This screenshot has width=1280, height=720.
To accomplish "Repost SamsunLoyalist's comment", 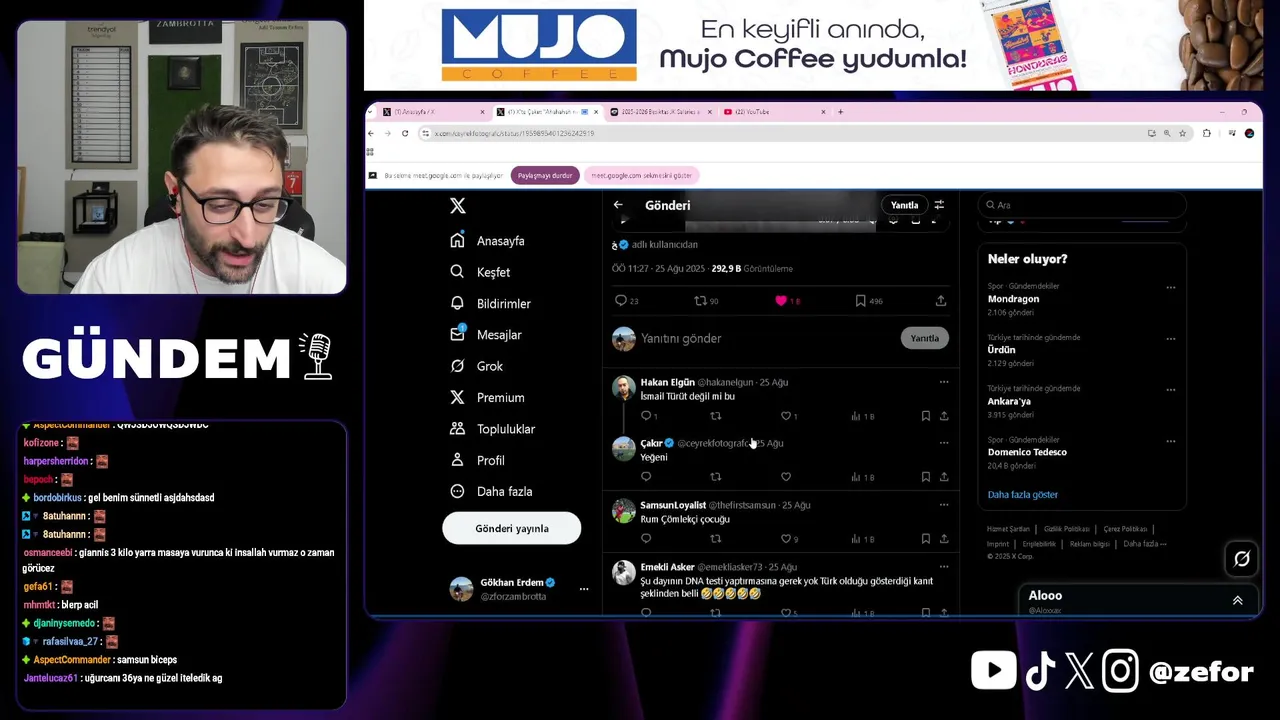I will 715,539.
